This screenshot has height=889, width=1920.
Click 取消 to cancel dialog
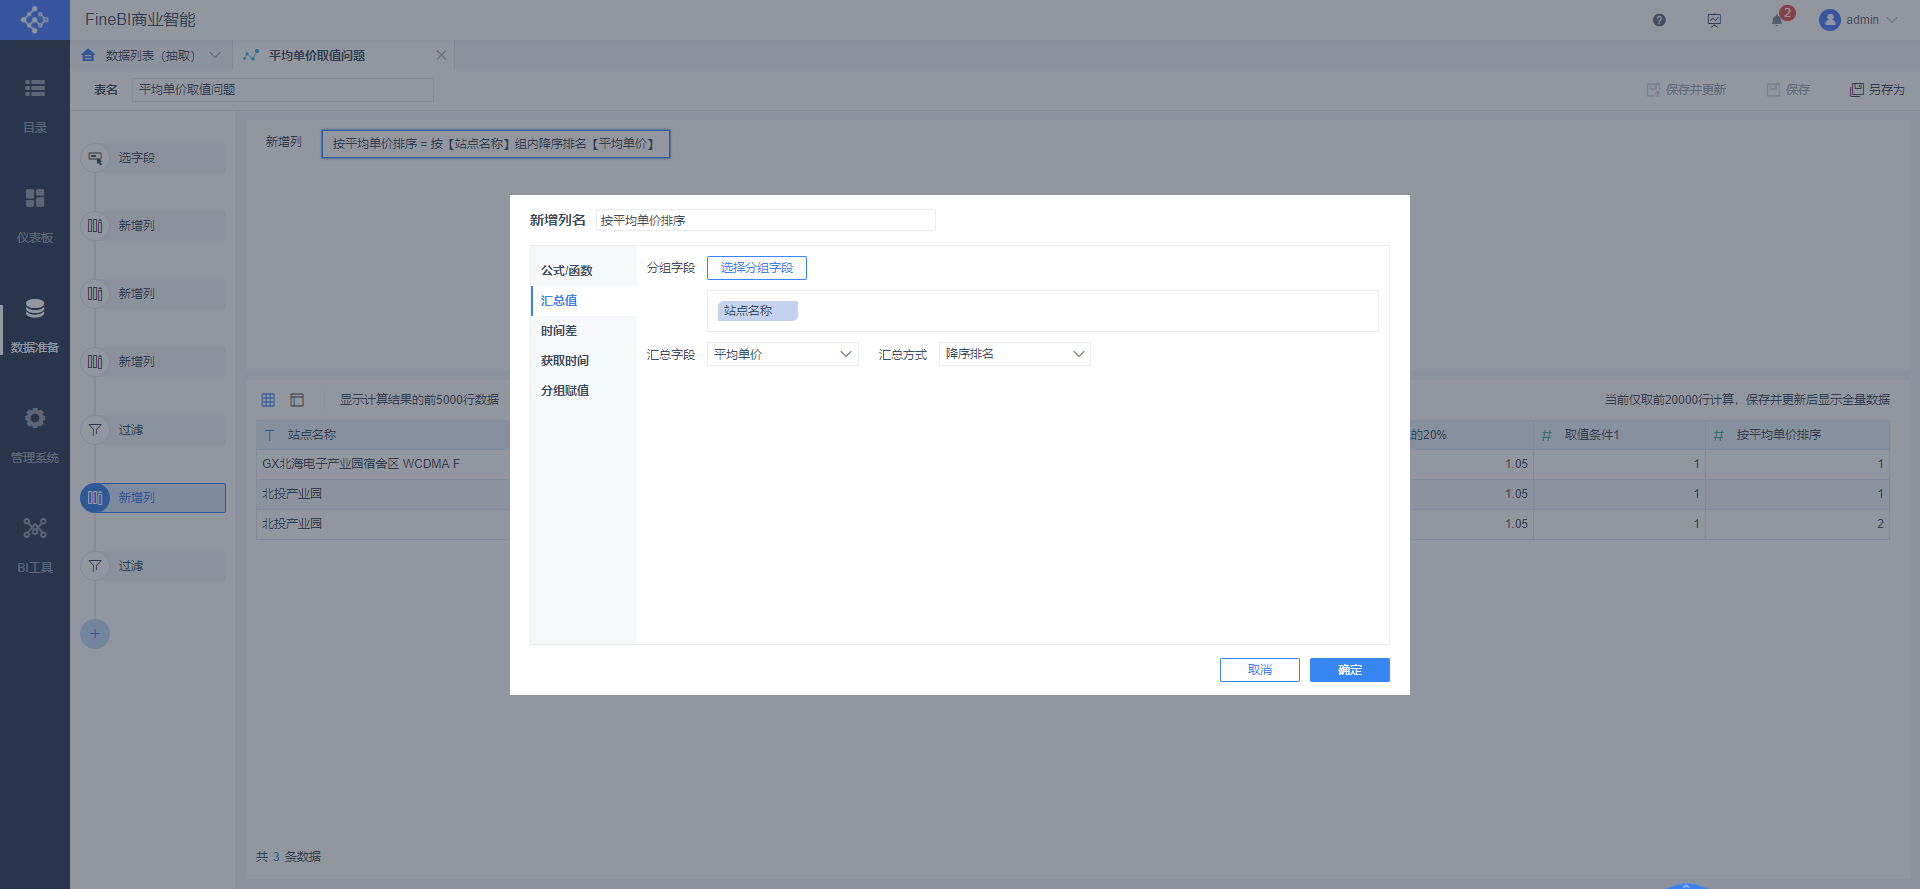pyautogui.click(x=1260, y=670)
